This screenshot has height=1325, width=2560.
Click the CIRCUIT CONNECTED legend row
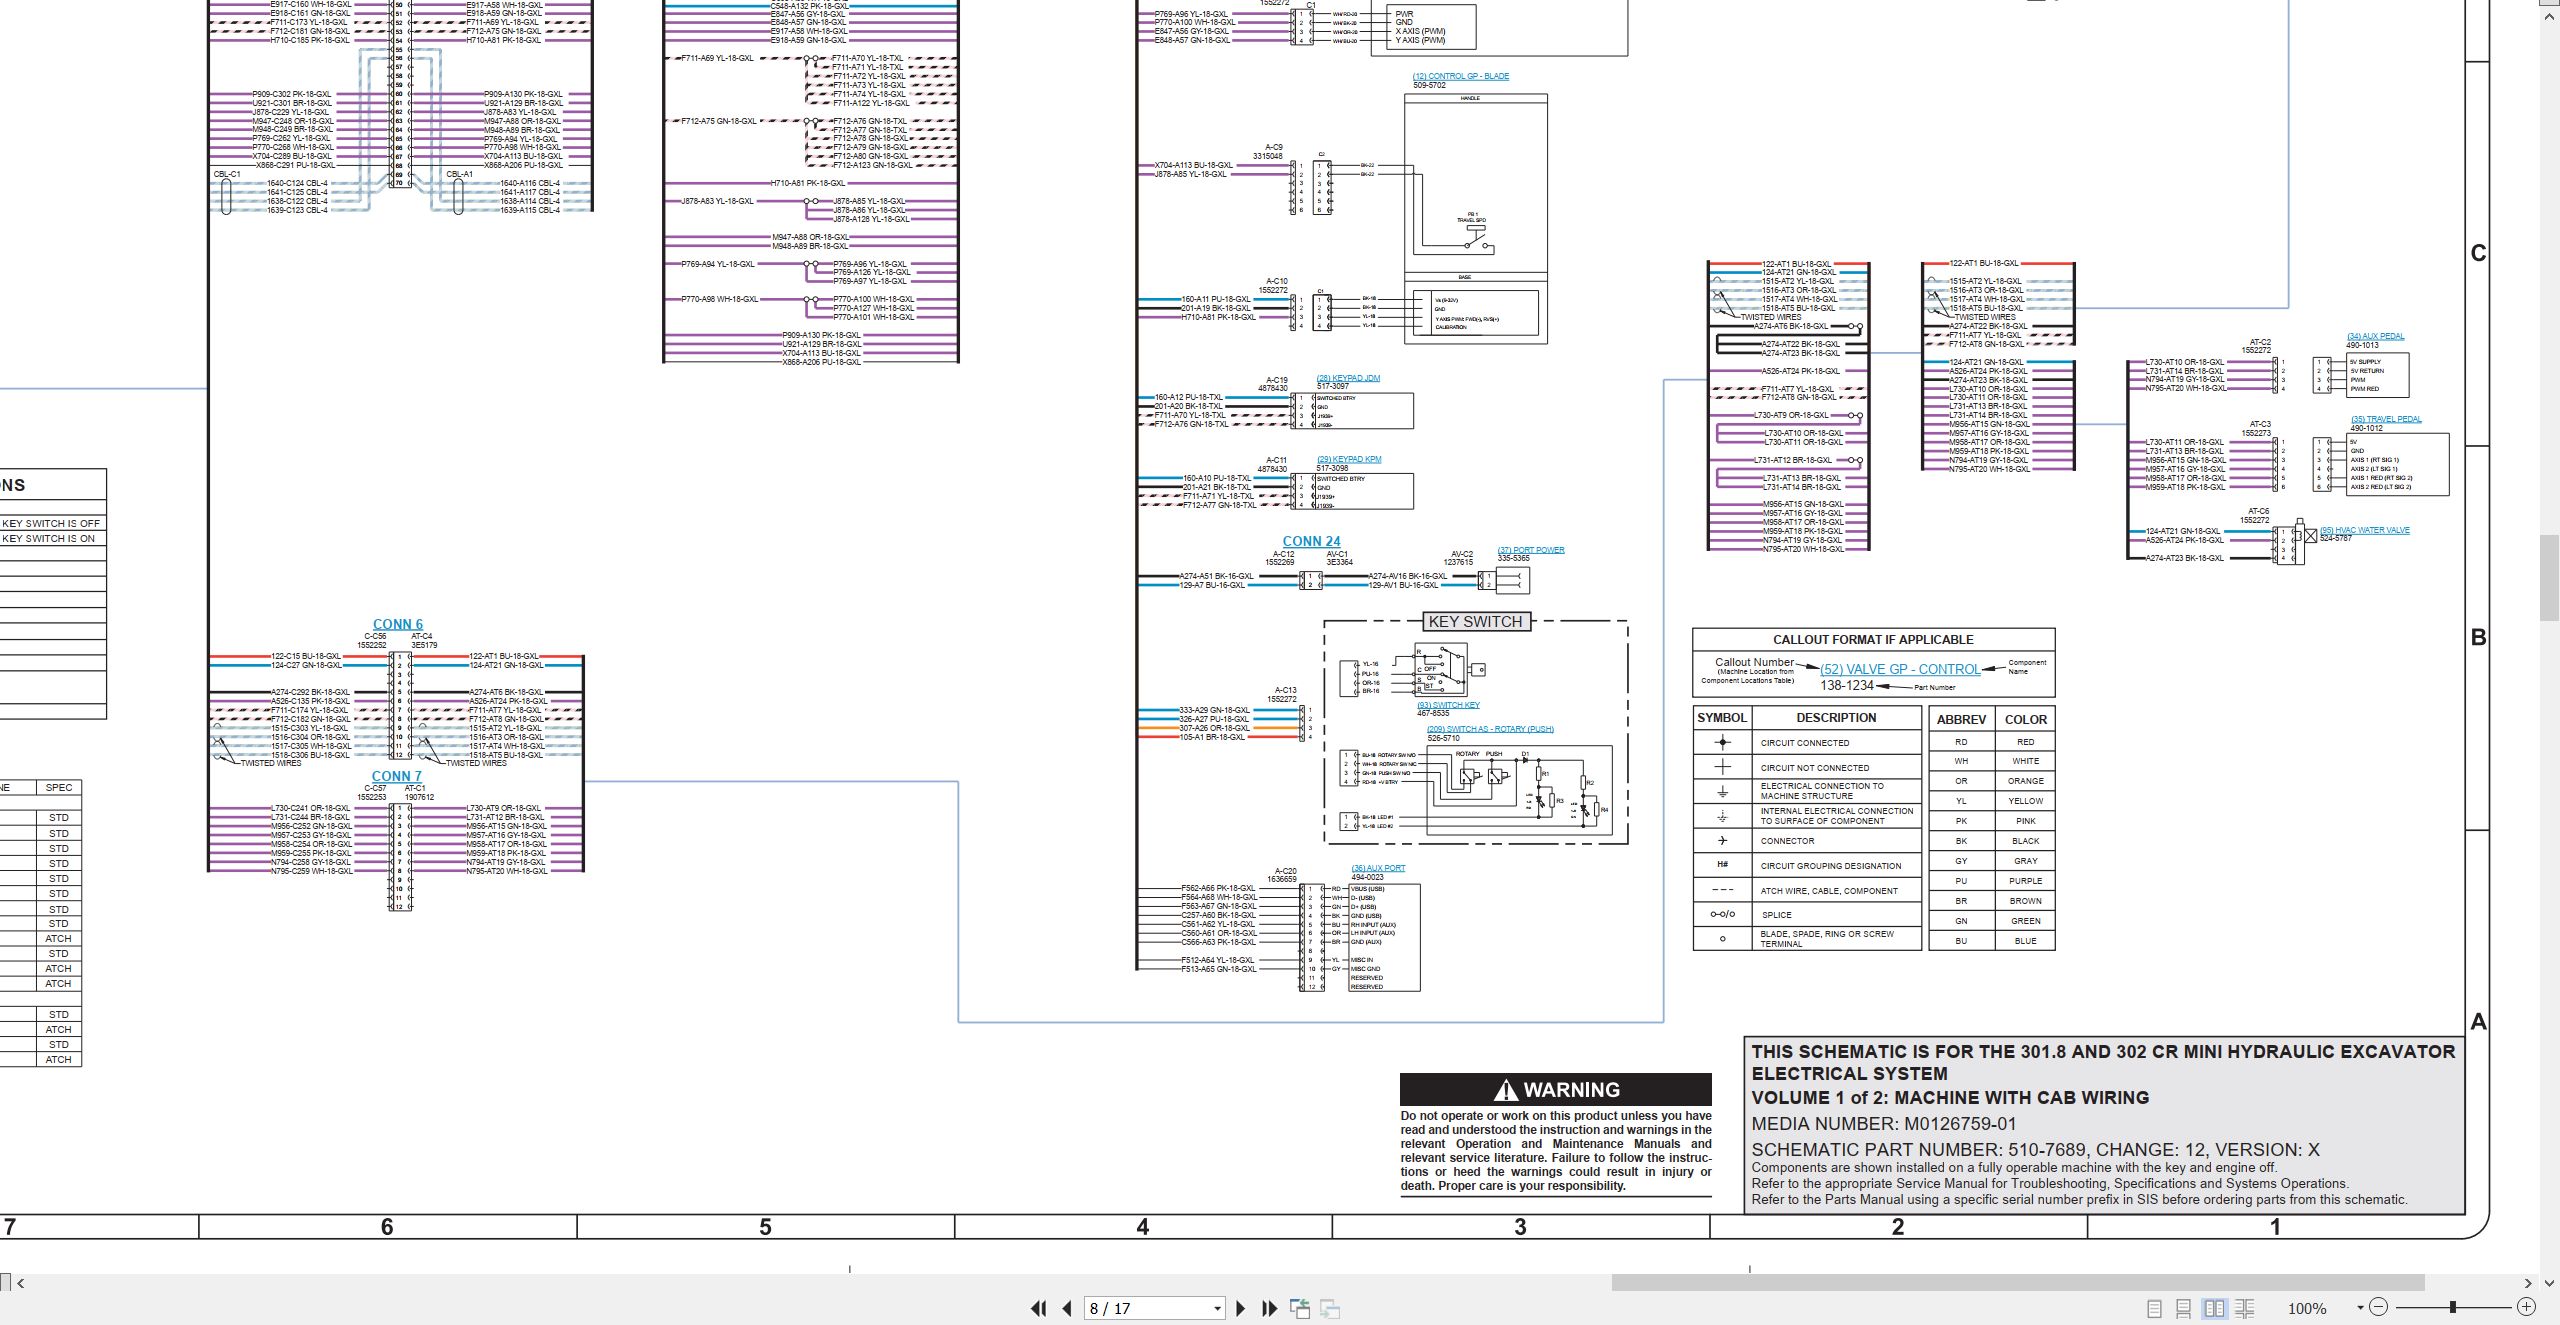pos(1806,742)
